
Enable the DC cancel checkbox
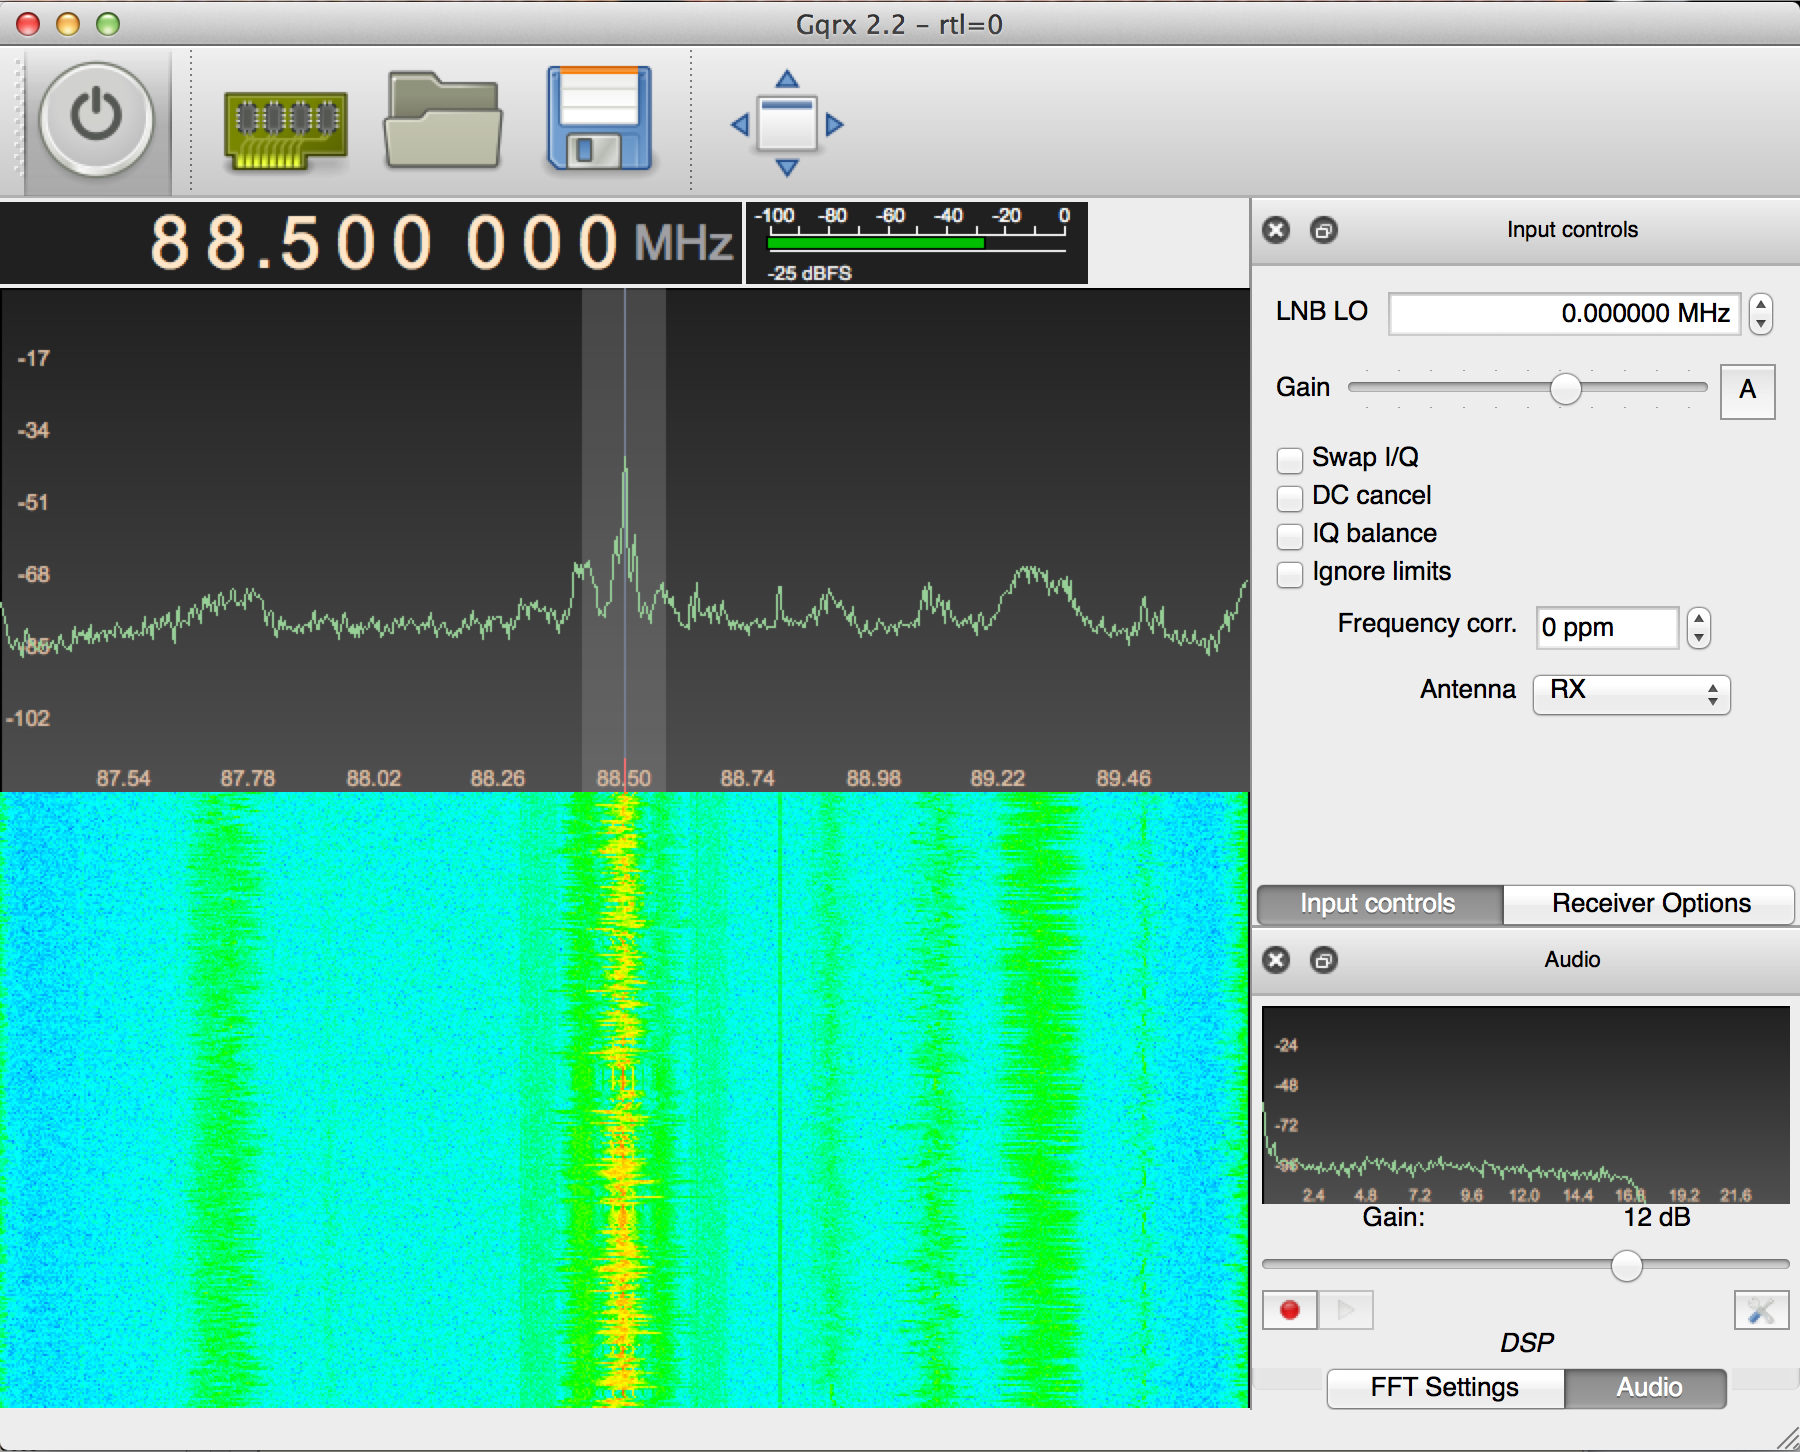pyautogui.click(x=1290, y=497)
